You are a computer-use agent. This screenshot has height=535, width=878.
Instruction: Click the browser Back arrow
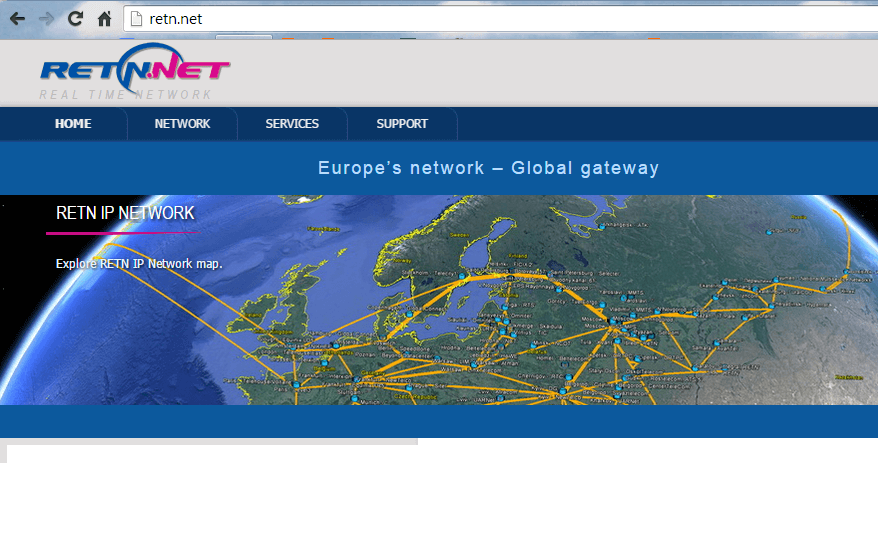(x=17, y=19)
